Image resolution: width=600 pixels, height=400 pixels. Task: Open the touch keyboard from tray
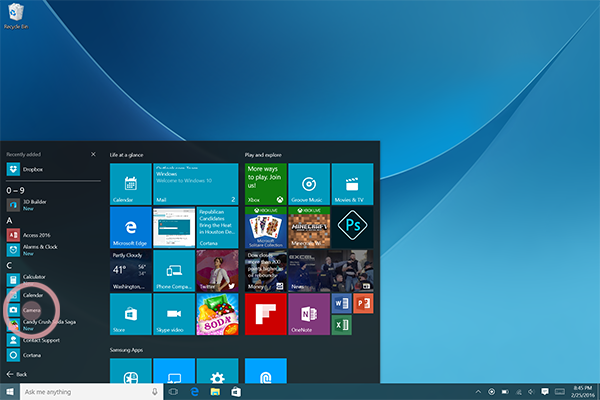point(560,392)
